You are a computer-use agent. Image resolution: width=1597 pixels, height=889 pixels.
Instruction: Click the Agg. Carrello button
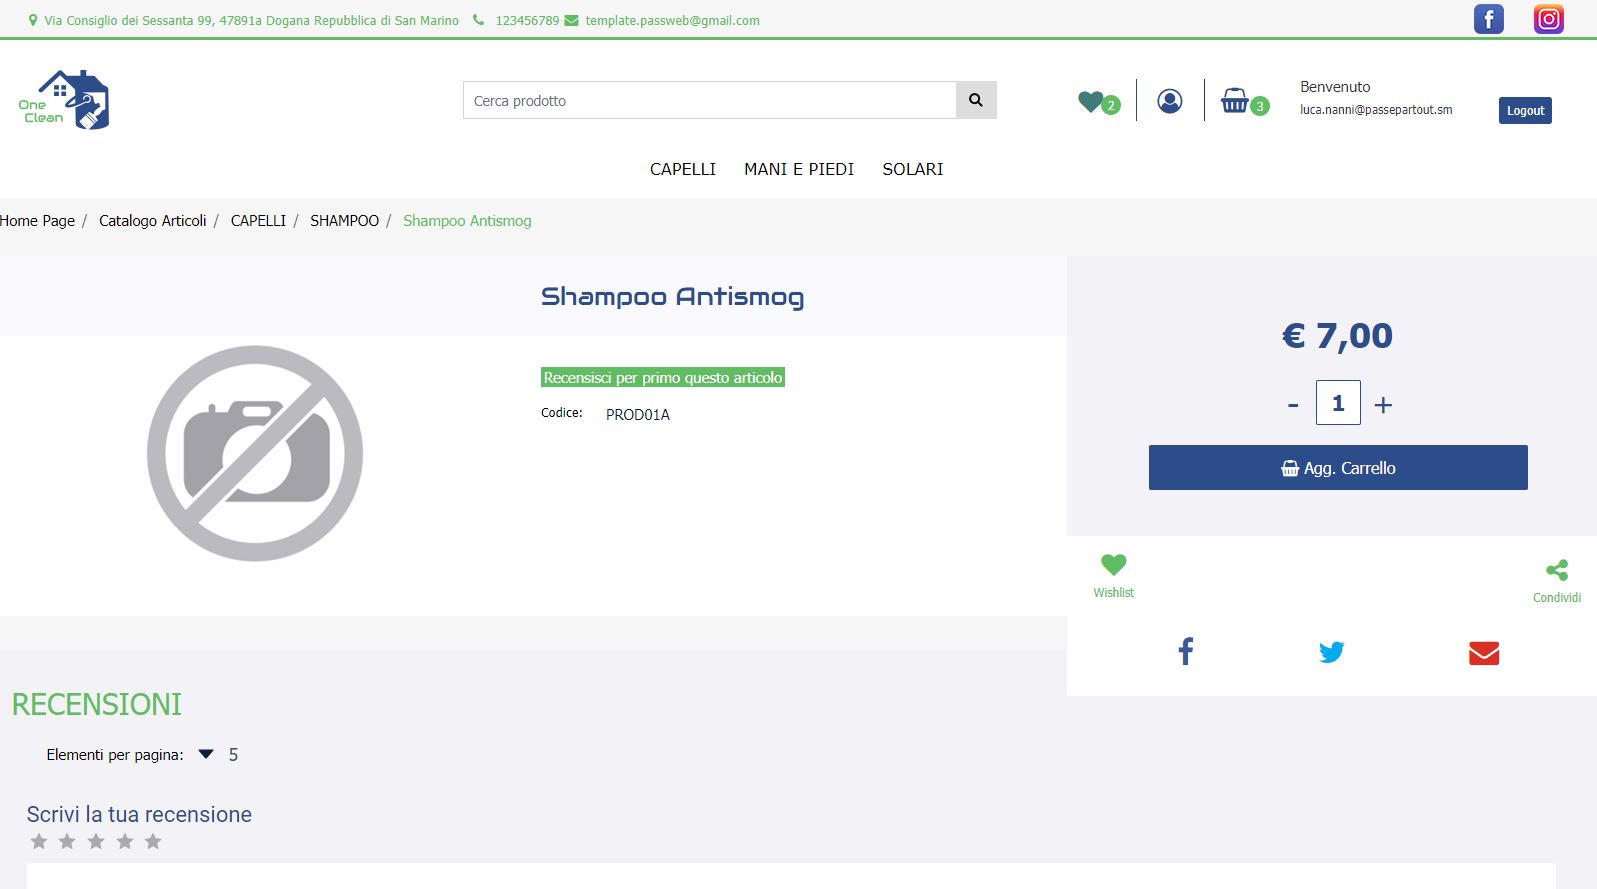pyautogui.click(x=1337, y=468)
